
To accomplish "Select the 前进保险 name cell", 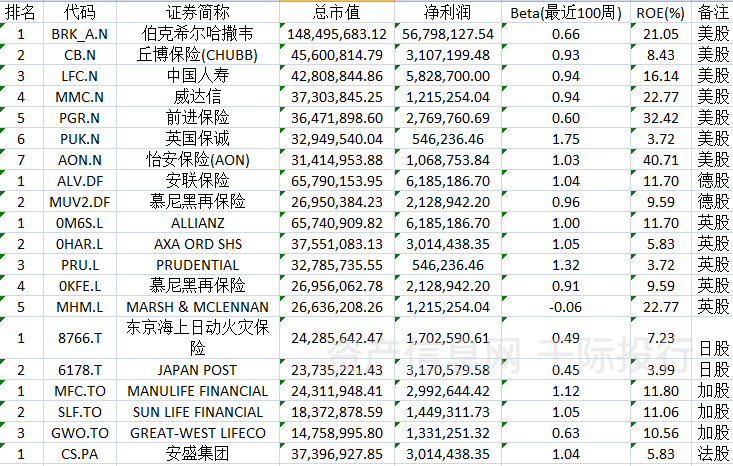I will (198, 118).
